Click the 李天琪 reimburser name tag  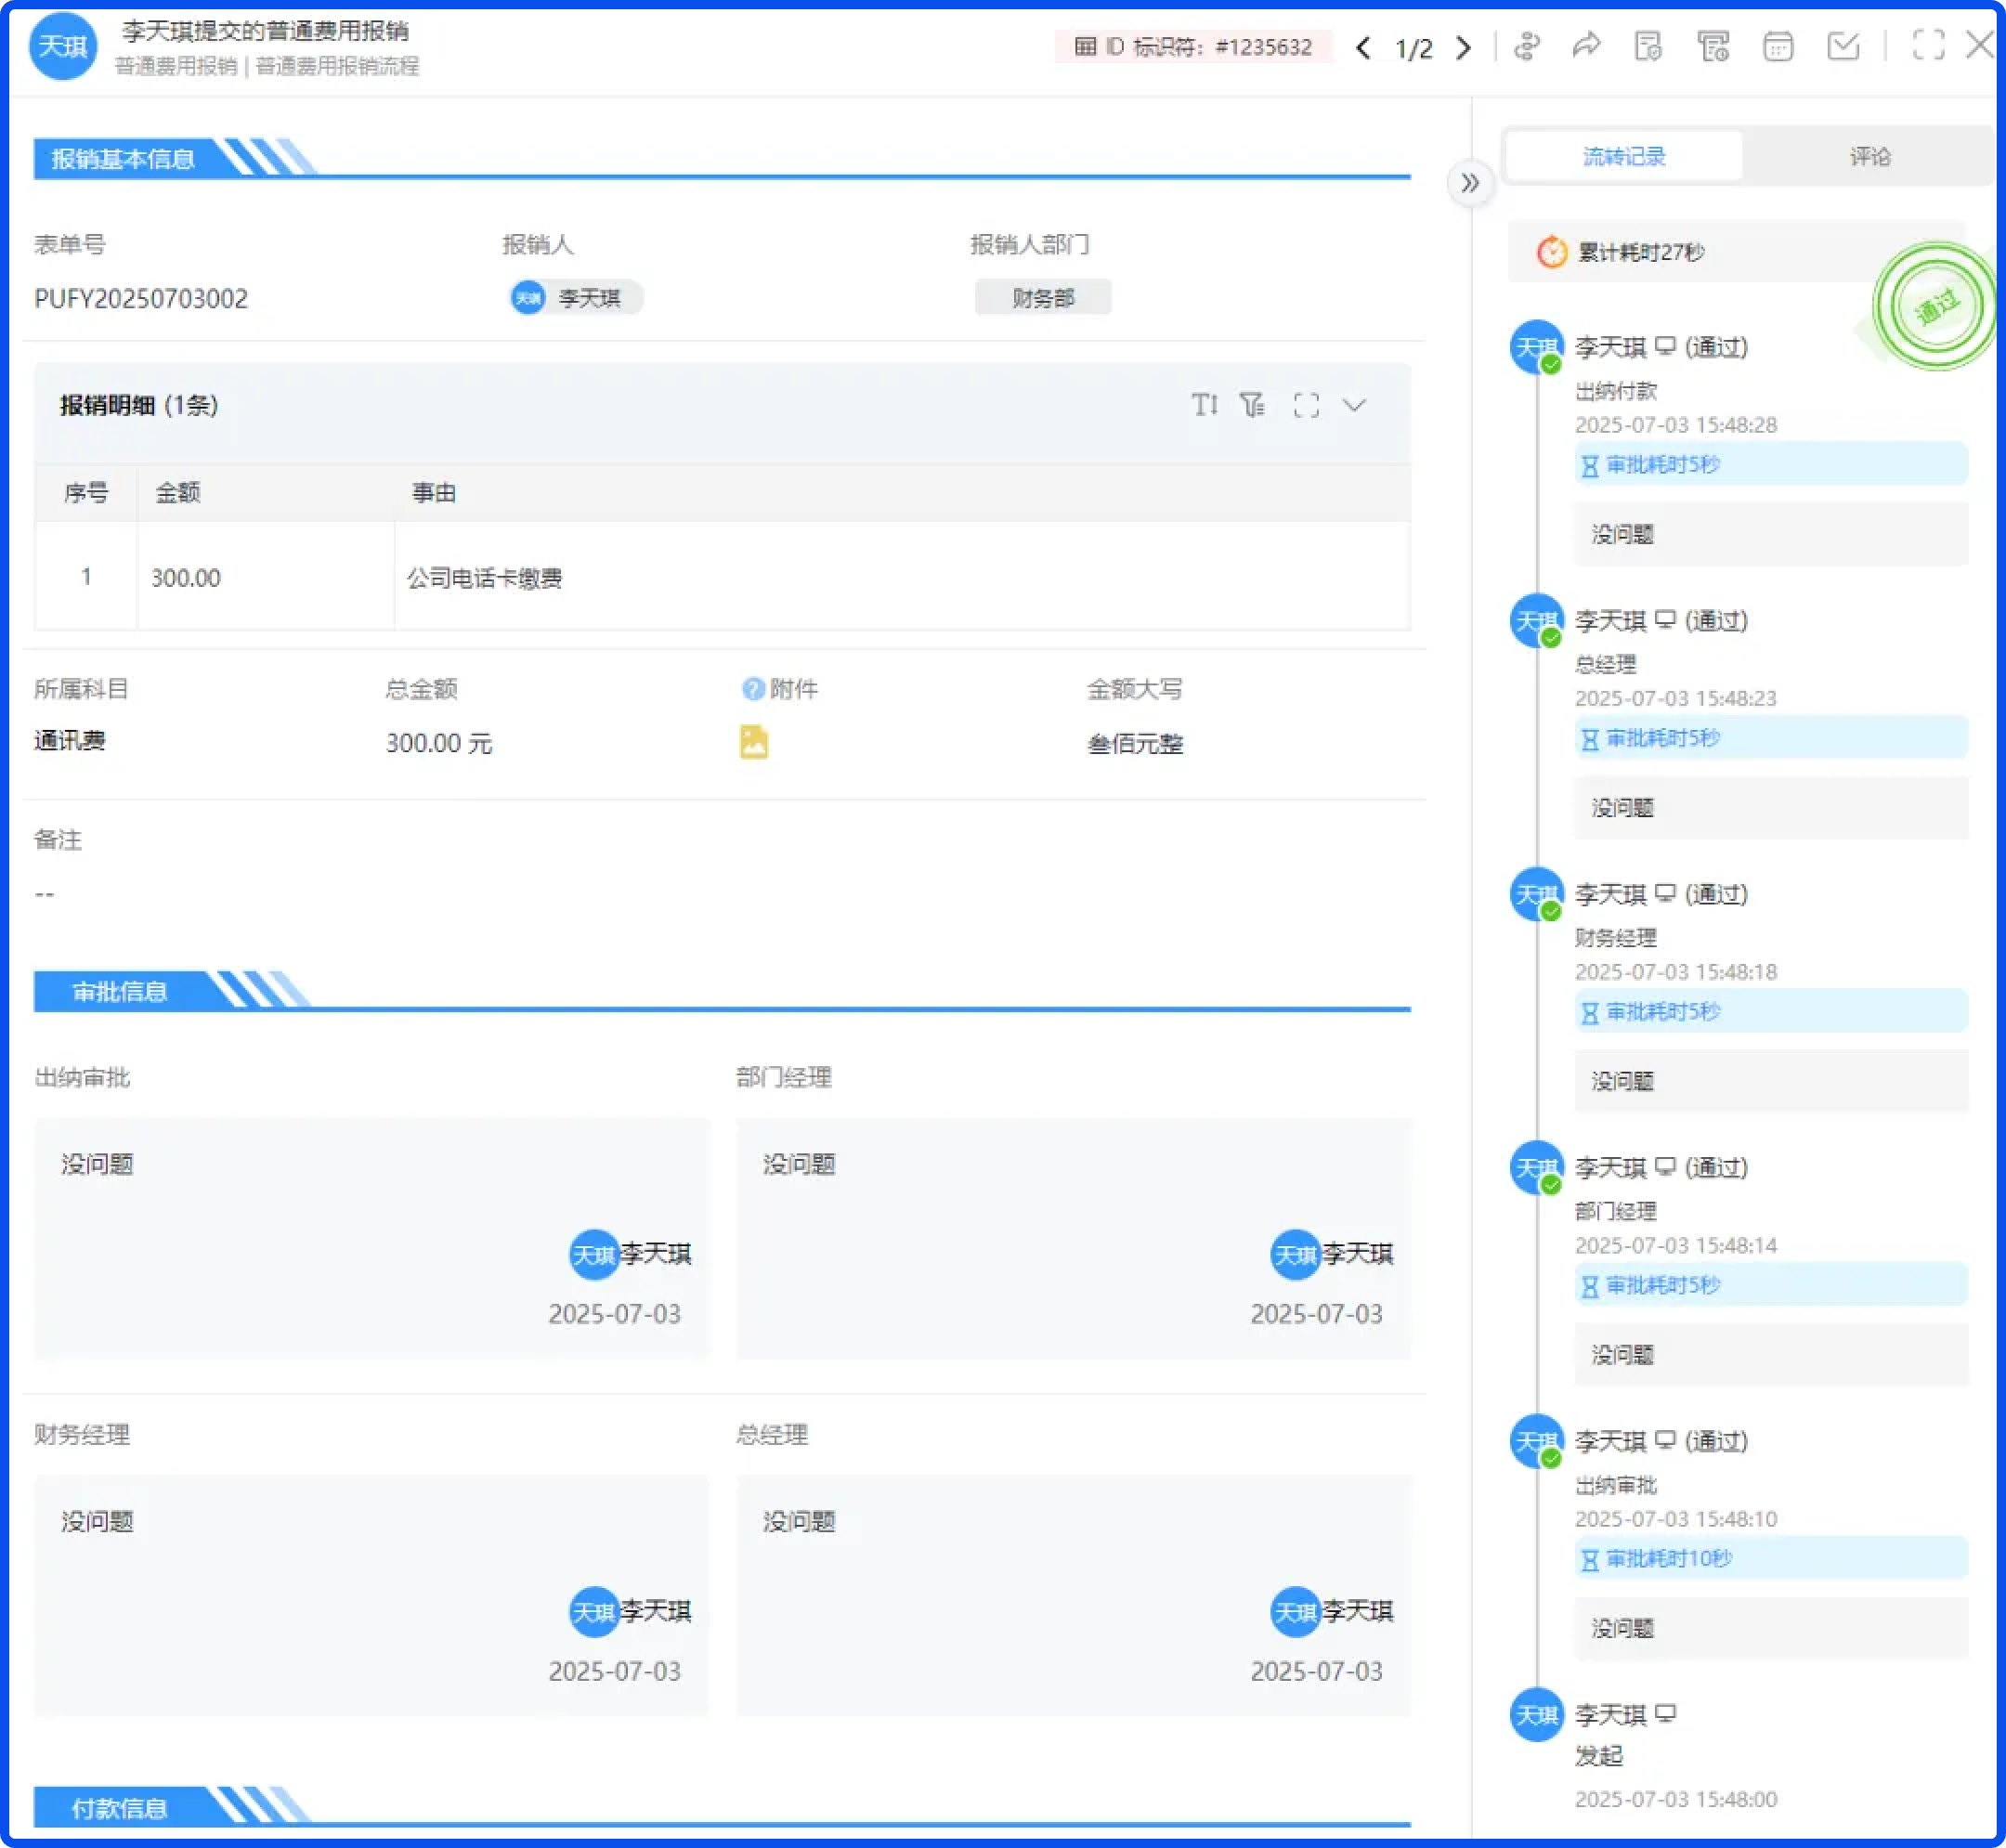coord(575,298)
